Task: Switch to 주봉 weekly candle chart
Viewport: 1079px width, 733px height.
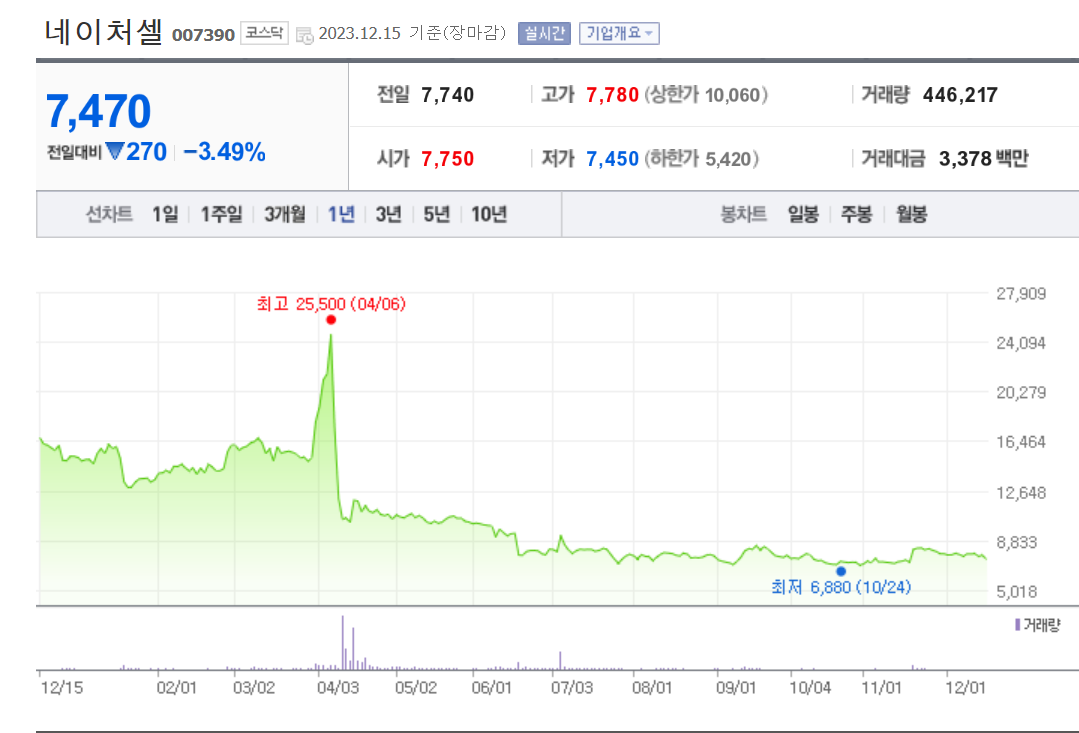Action: pos(857,214)
